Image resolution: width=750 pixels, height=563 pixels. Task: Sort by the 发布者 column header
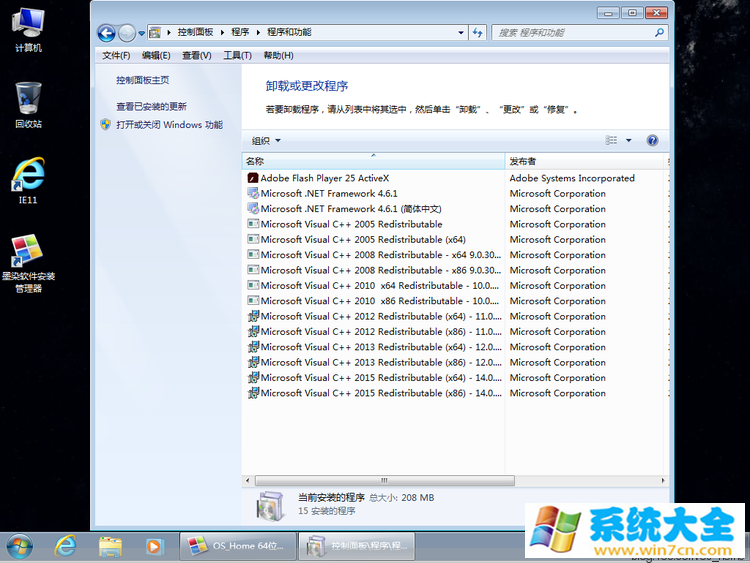[586, 161]
